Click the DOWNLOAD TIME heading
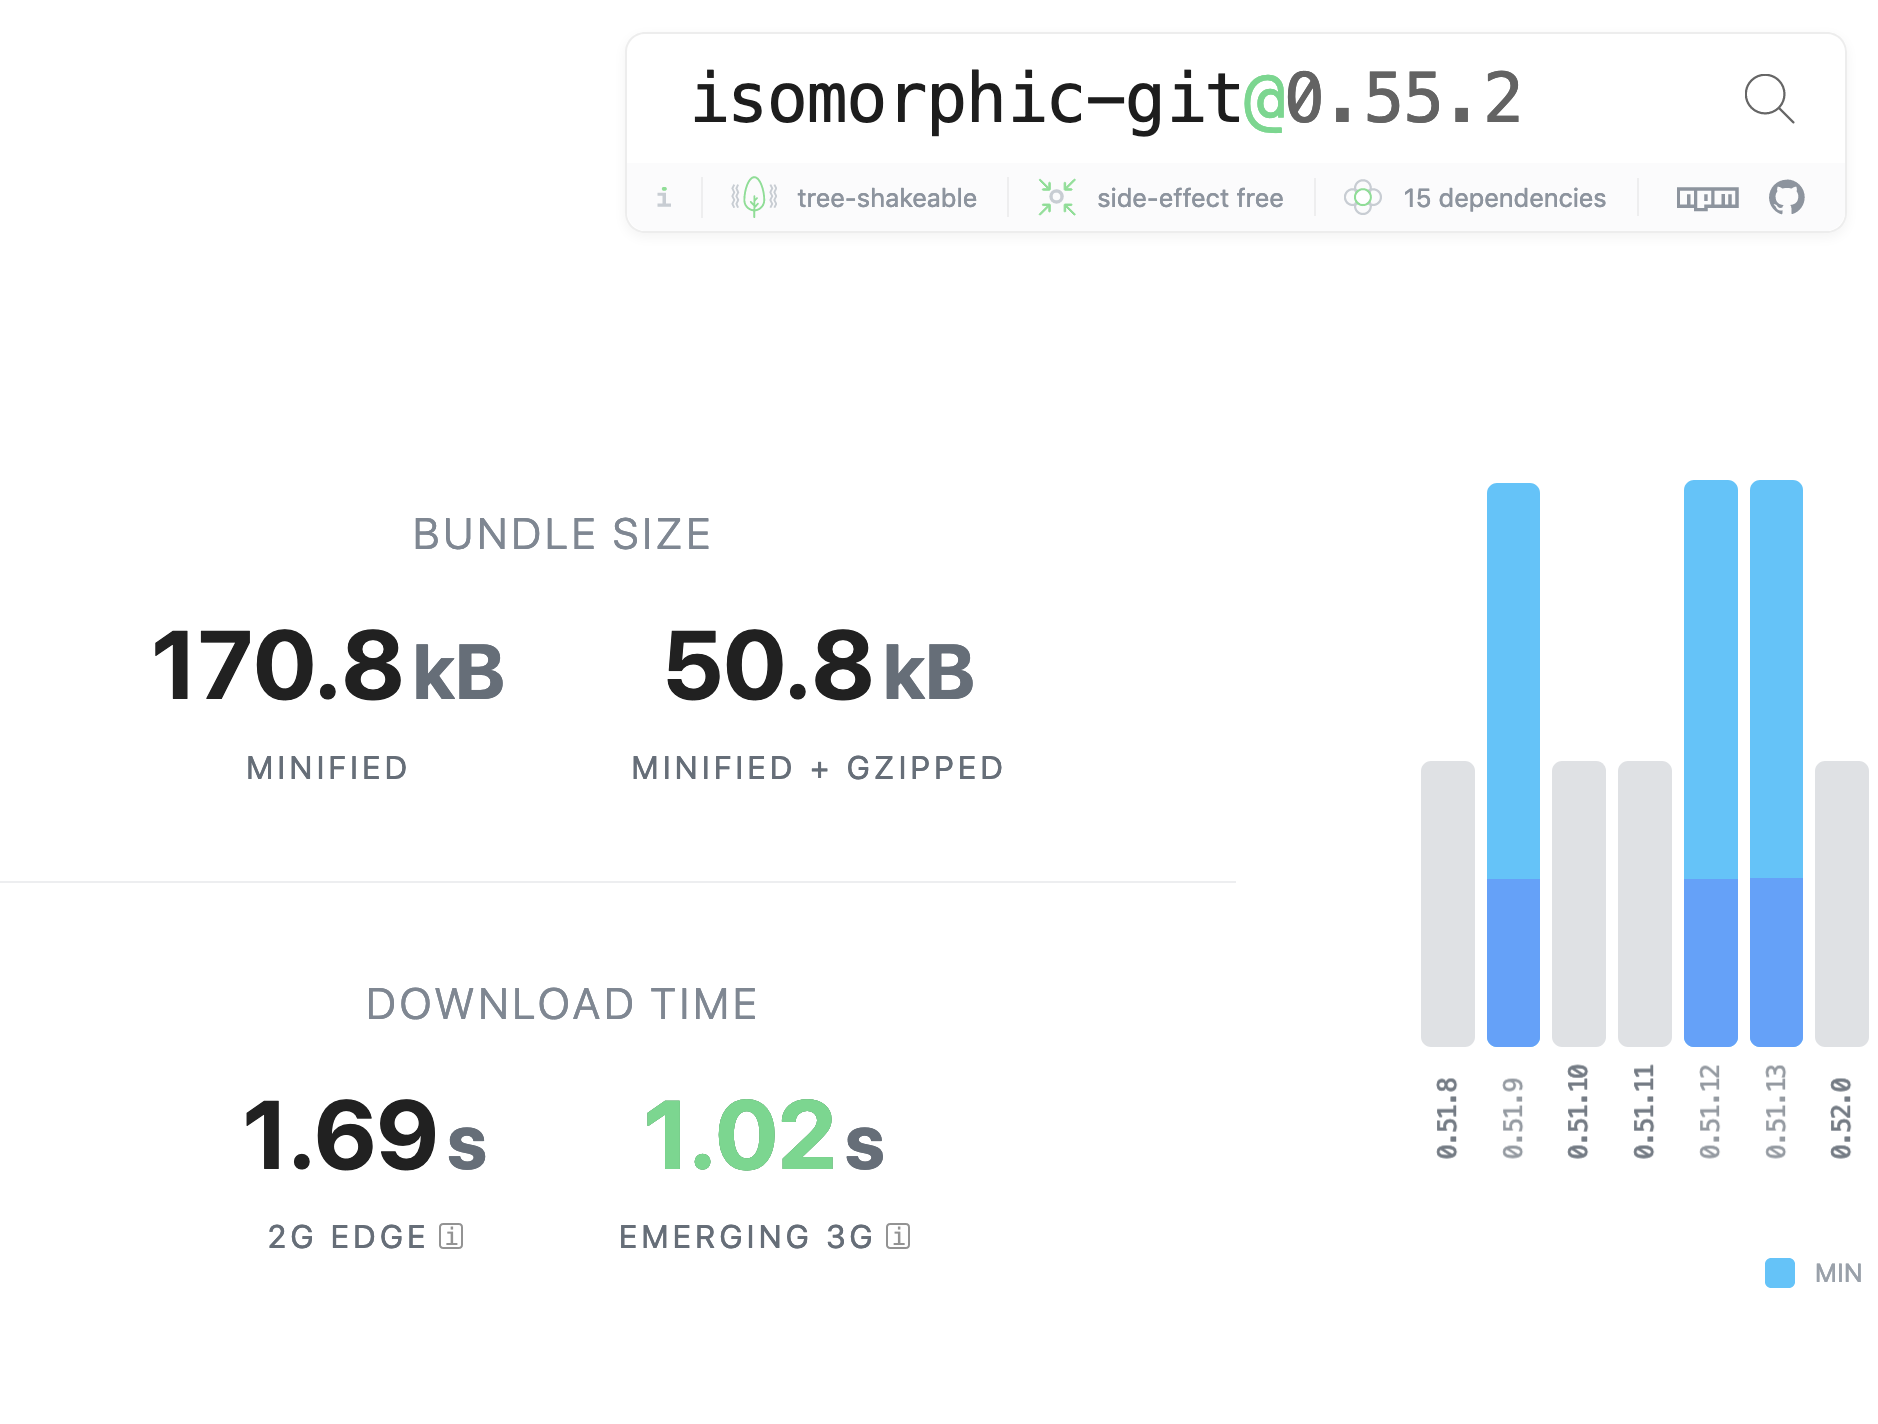The height and width of the screenshot is (1424, 1878). coord(562,1004)
